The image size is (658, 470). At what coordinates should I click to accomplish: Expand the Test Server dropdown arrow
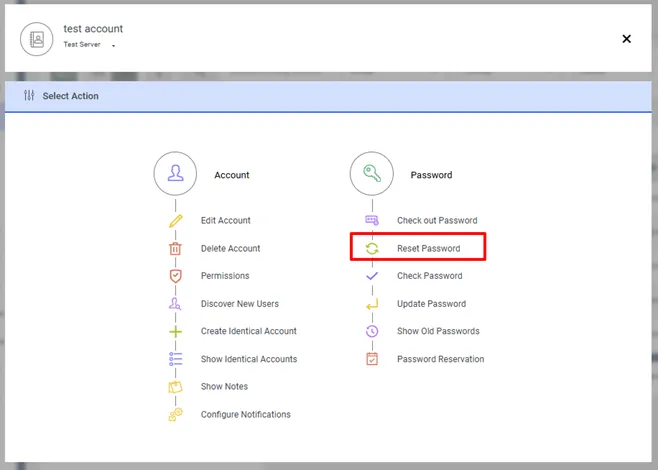[x=113, y=46]
